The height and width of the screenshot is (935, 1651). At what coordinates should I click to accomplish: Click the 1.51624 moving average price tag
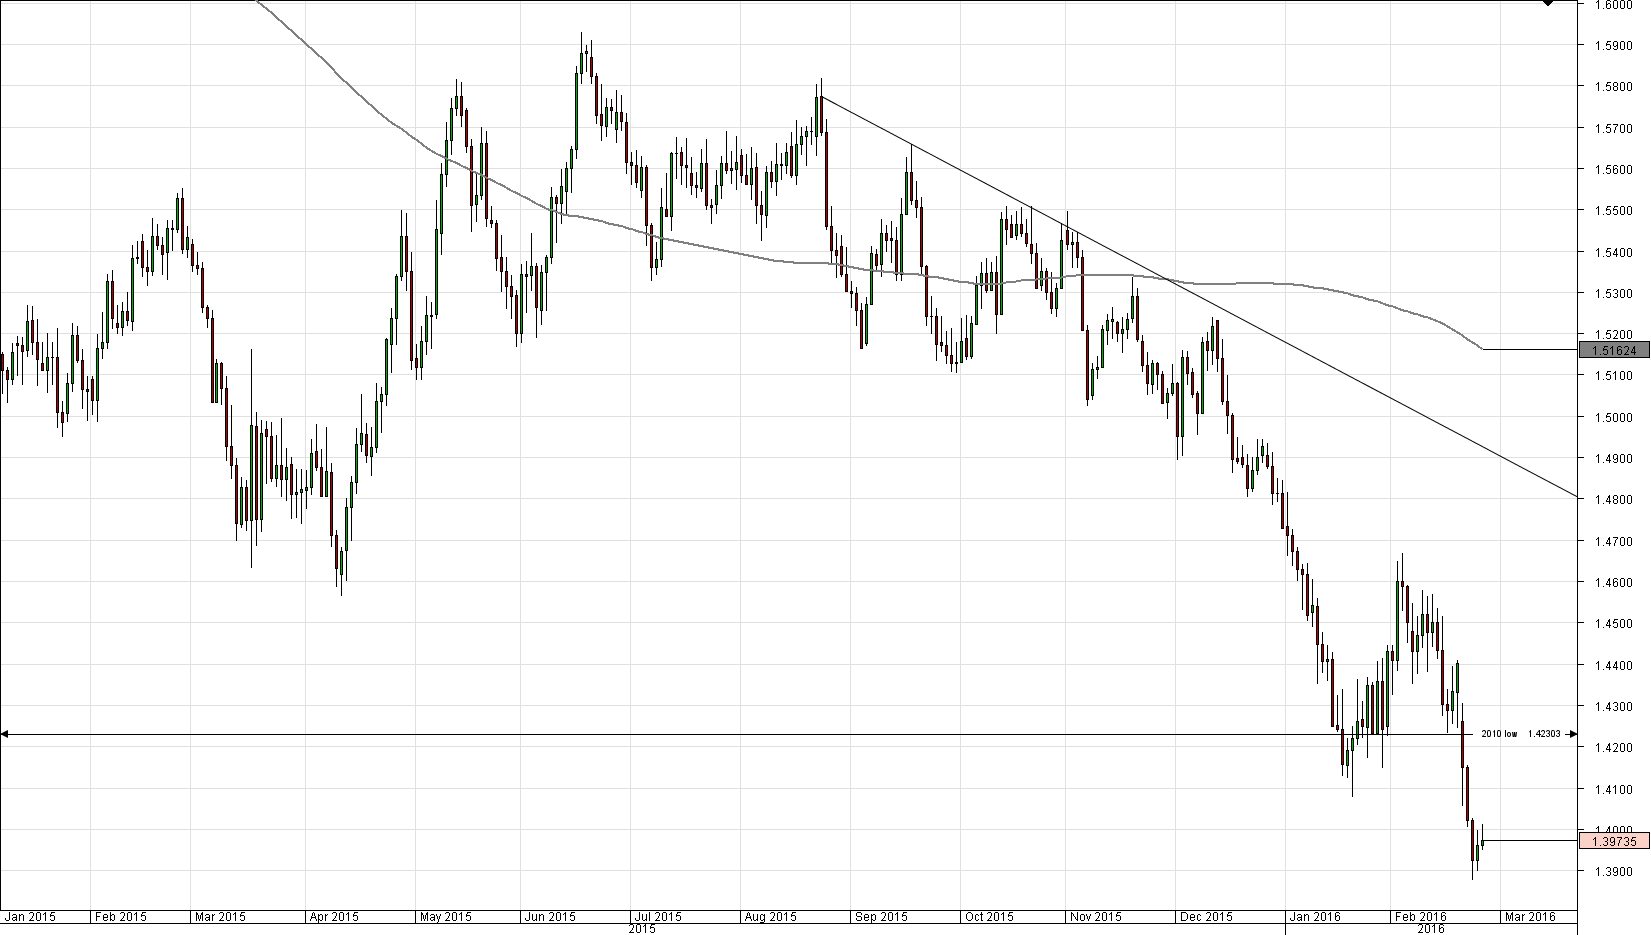tap(1613, 350)
